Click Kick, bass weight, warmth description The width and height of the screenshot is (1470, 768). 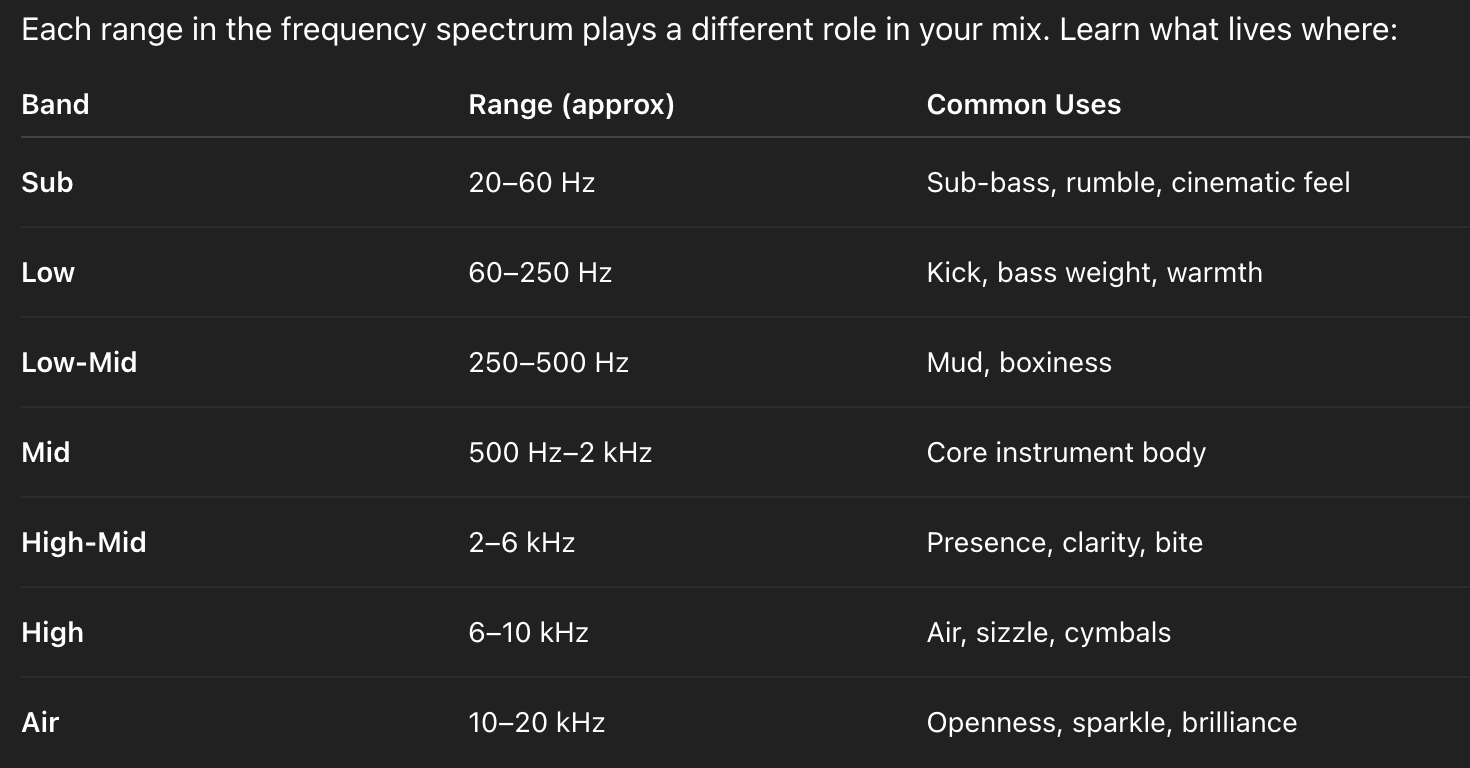tap(1094, 273)
